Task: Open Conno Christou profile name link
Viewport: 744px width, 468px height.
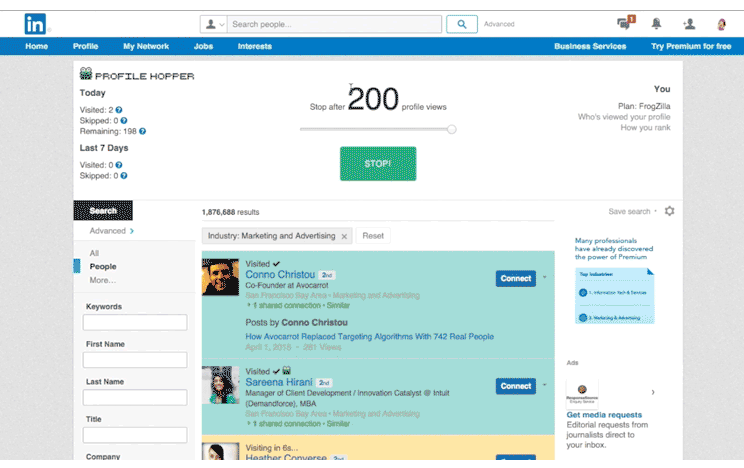Action: pos(280,275)
